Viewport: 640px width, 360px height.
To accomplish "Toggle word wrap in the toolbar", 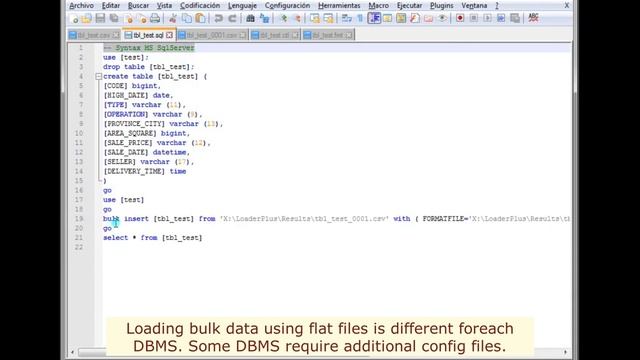I will pos(347,18).
